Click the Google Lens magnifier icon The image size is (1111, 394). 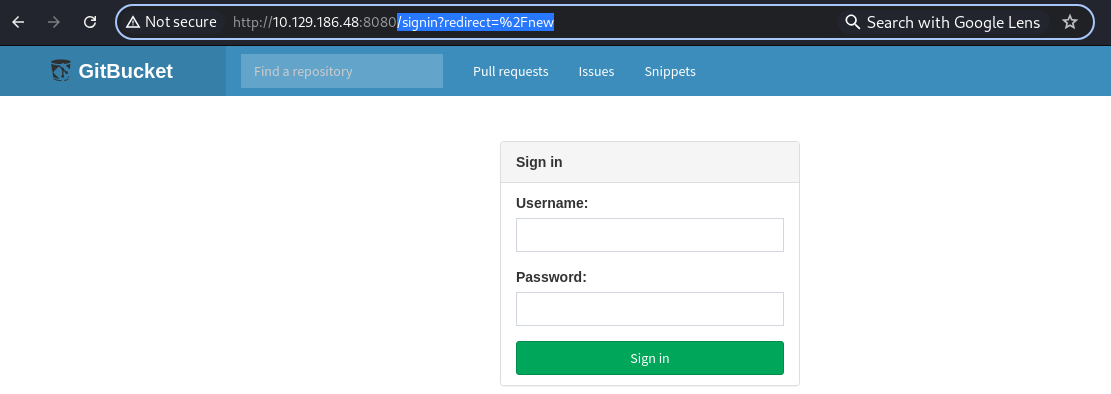coord(853,22)
